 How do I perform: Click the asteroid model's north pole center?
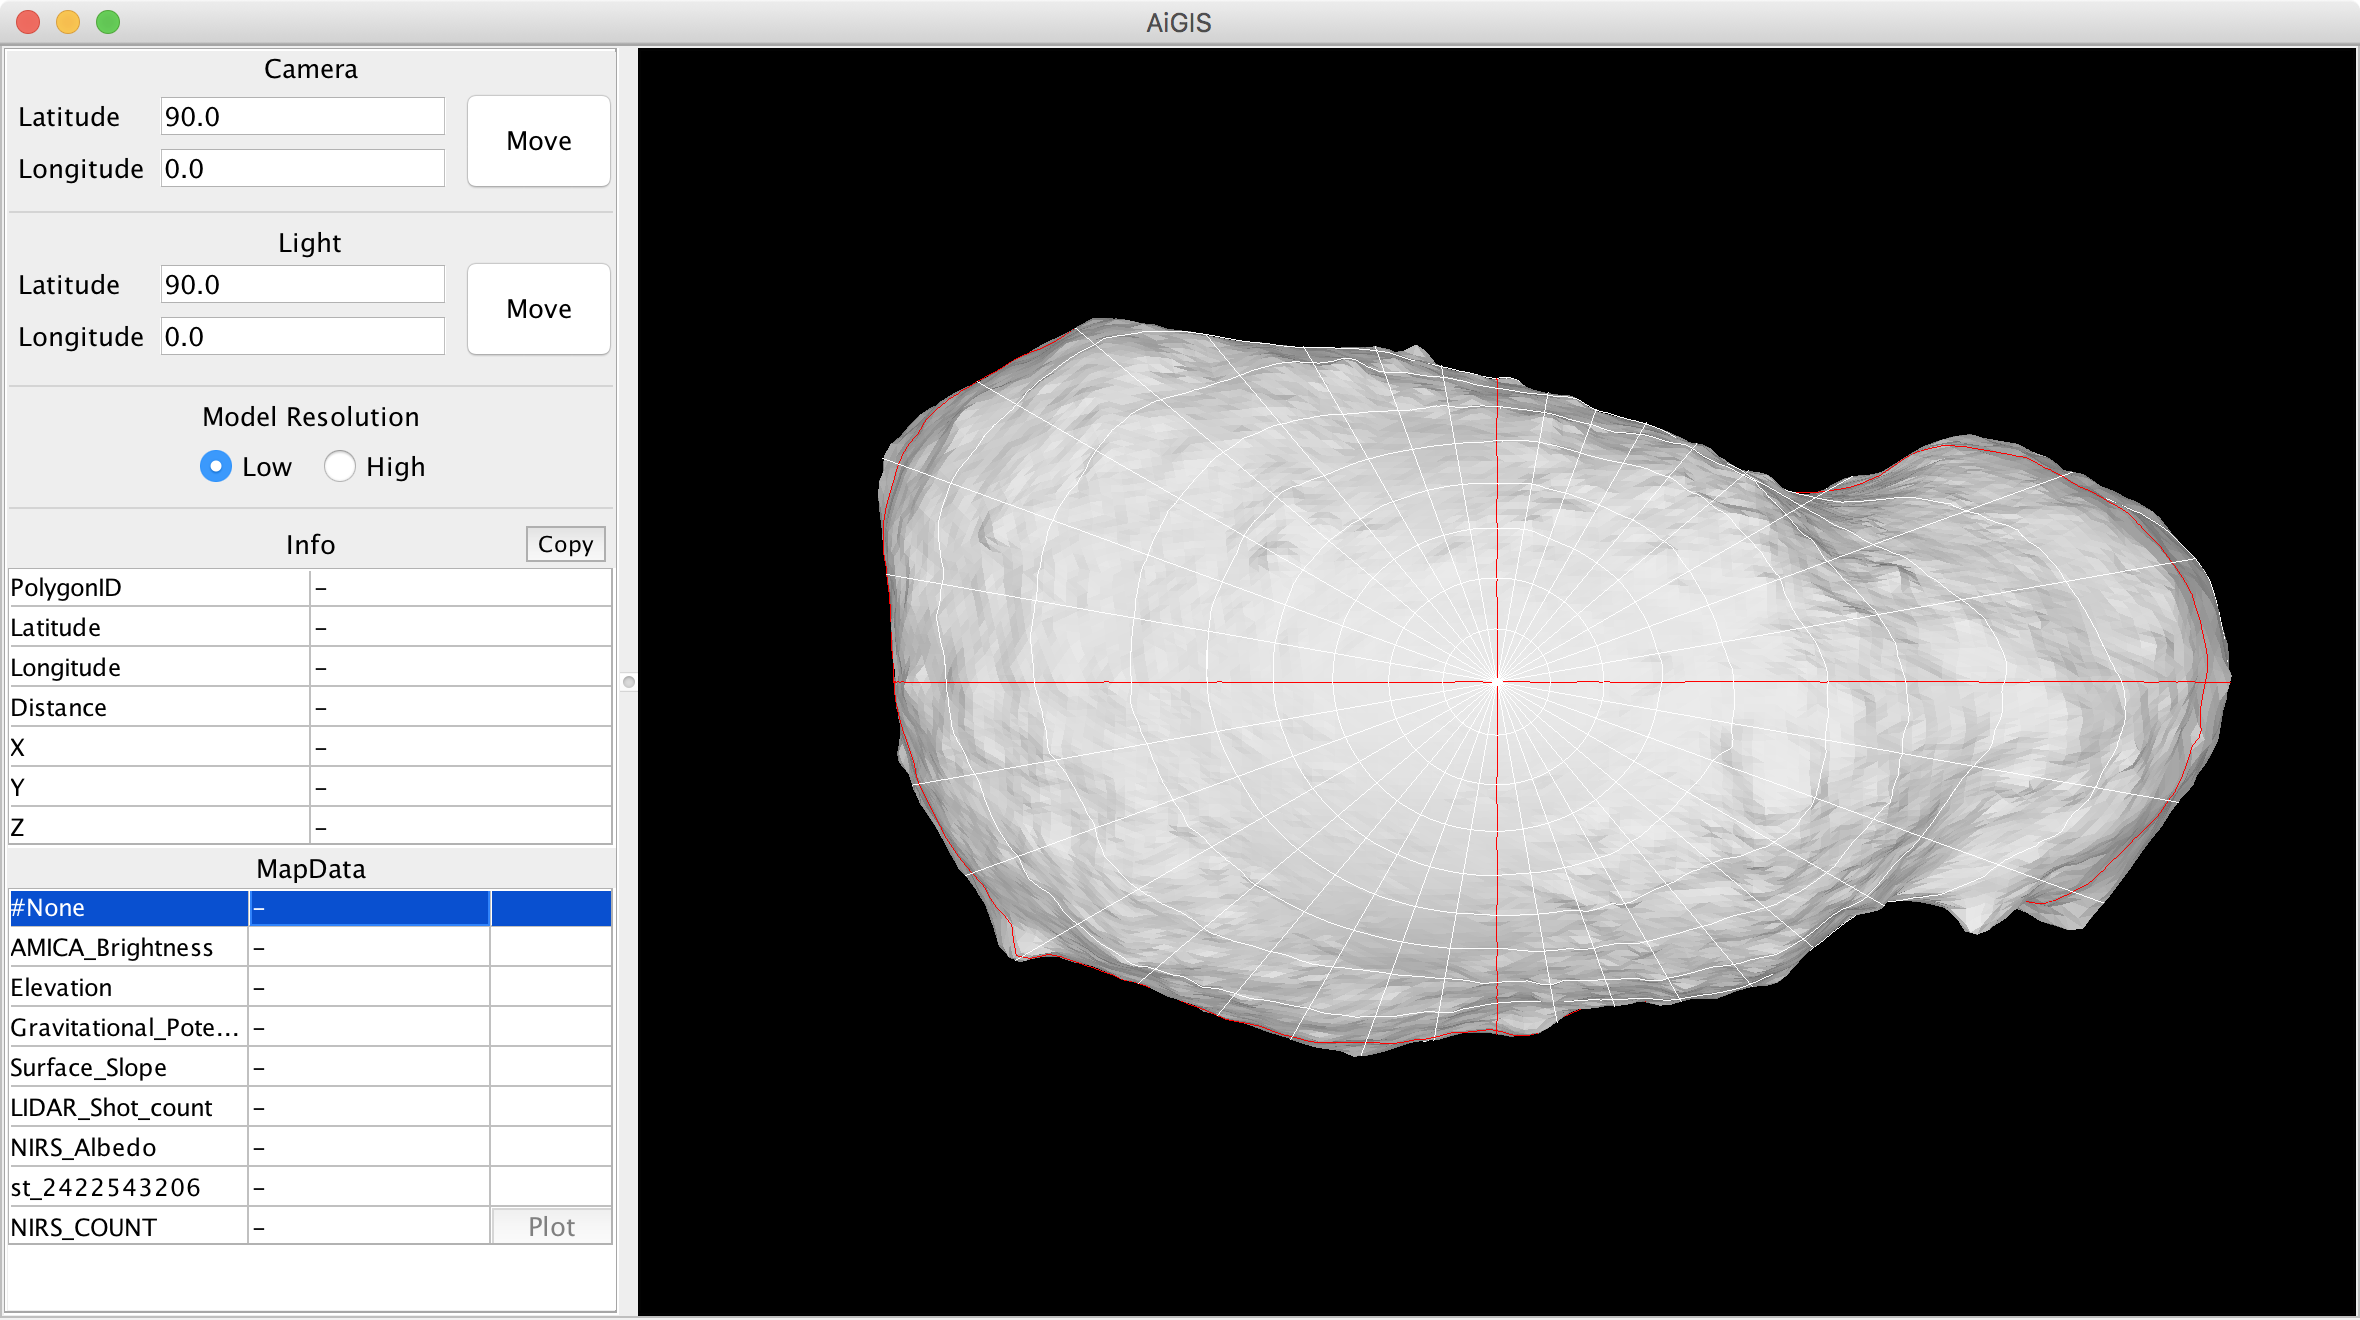[1497, 682]
